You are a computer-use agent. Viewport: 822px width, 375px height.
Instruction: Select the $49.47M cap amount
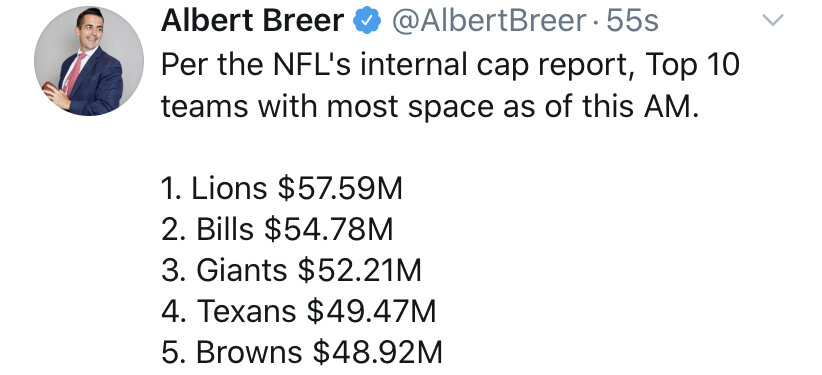pos(371,312)
